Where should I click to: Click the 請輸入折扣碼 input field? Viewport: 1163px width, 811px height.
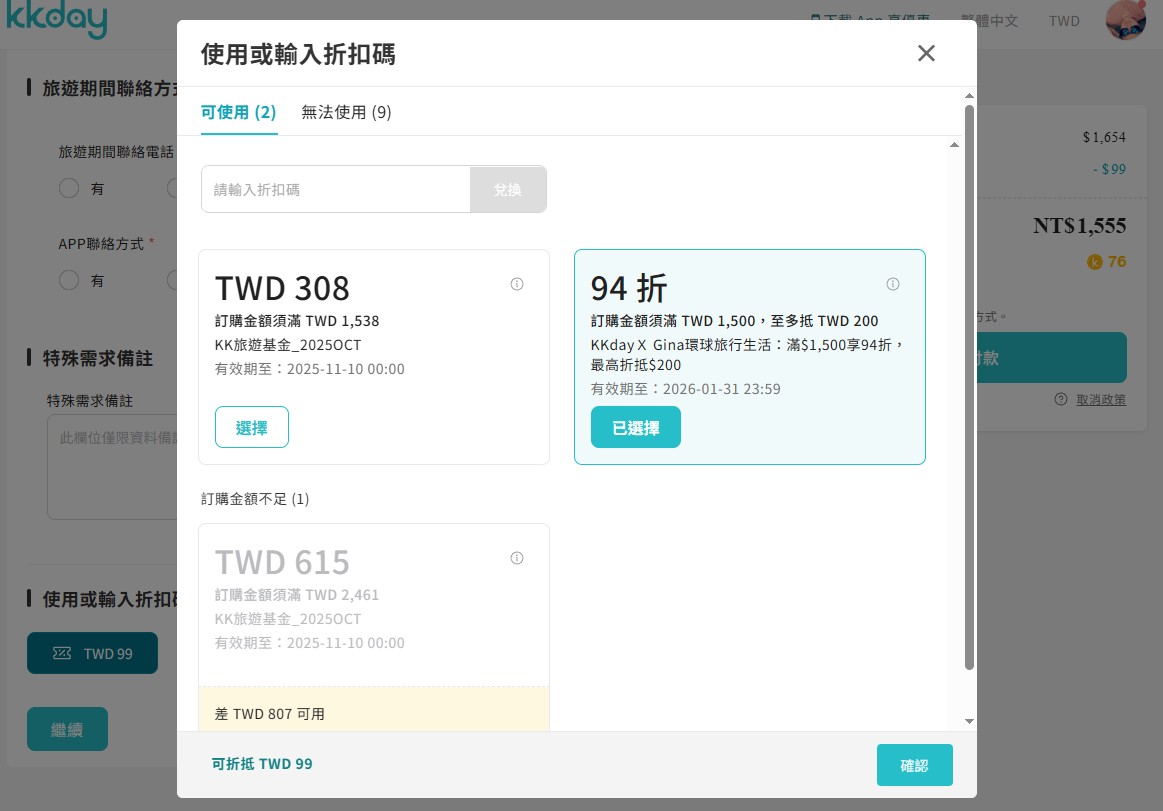(335, 189)
